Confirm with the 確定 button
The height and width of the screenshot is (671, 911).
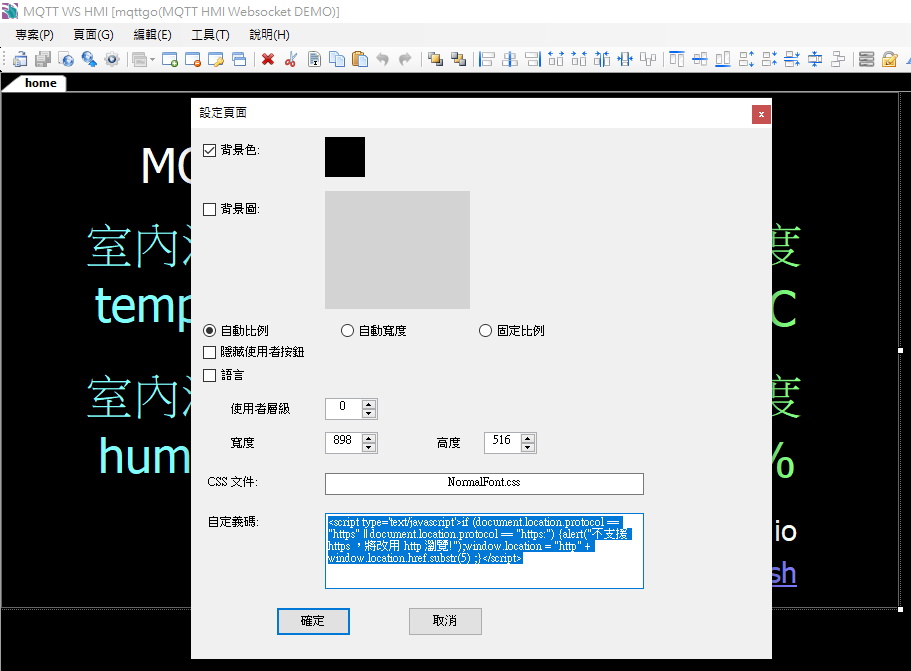click(x=313, y=621)
